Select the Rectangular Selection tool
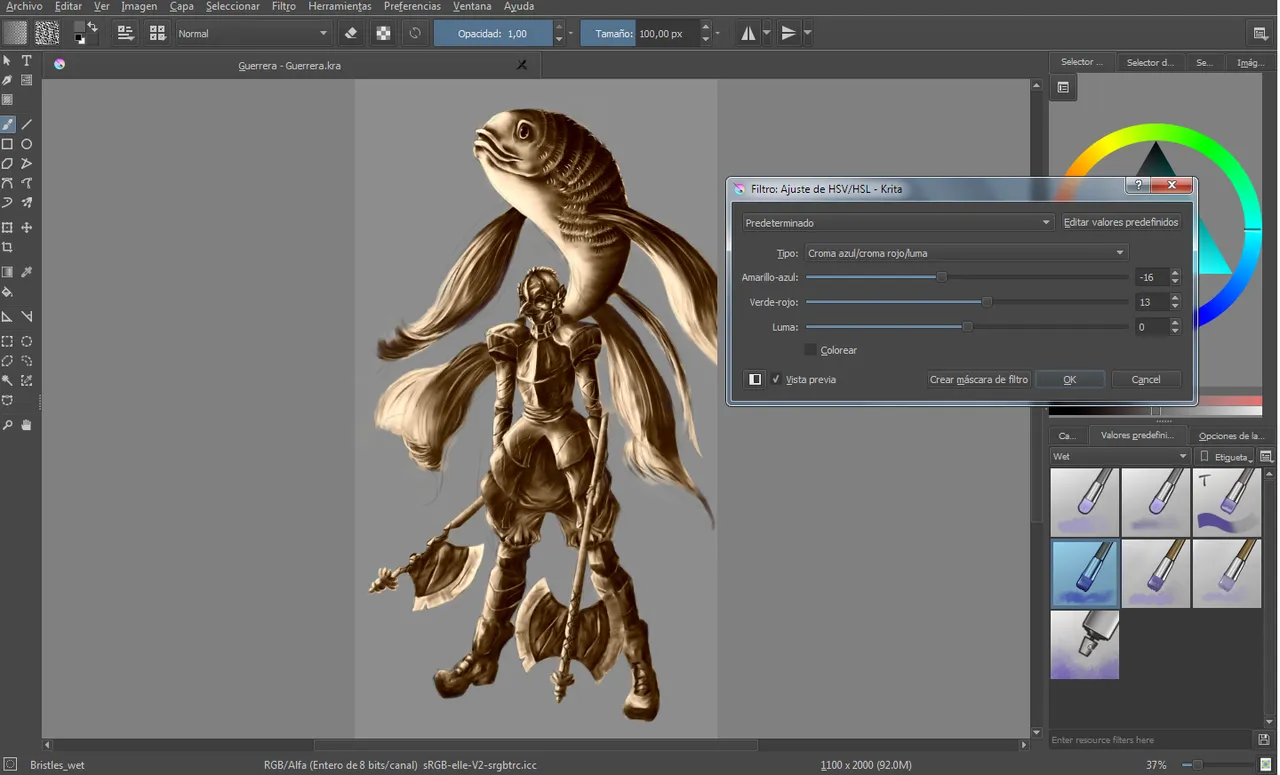Screen dimensions: 1280x775 tap(8, 341)
